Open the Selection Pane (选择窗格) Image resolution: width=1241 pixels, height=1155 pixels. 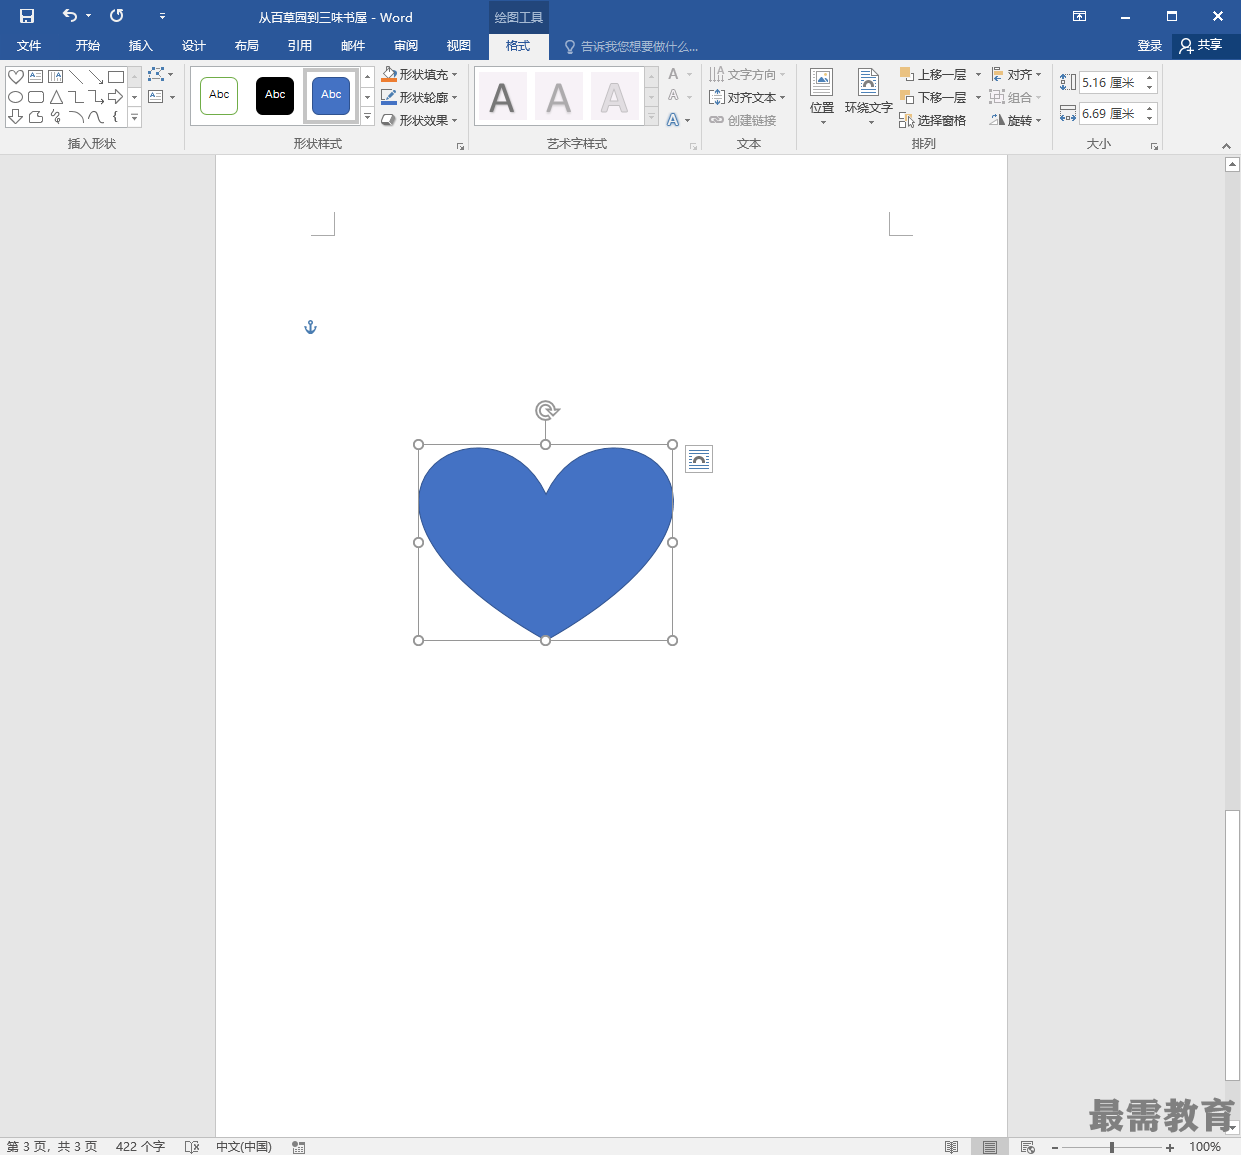click(932, 120)
